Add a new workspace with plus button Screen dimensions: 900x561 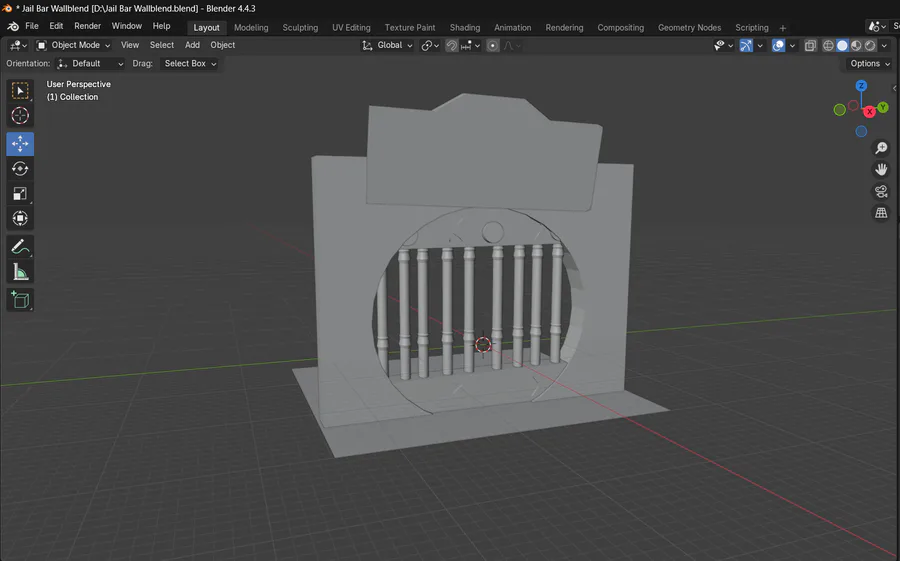(782, 28)
